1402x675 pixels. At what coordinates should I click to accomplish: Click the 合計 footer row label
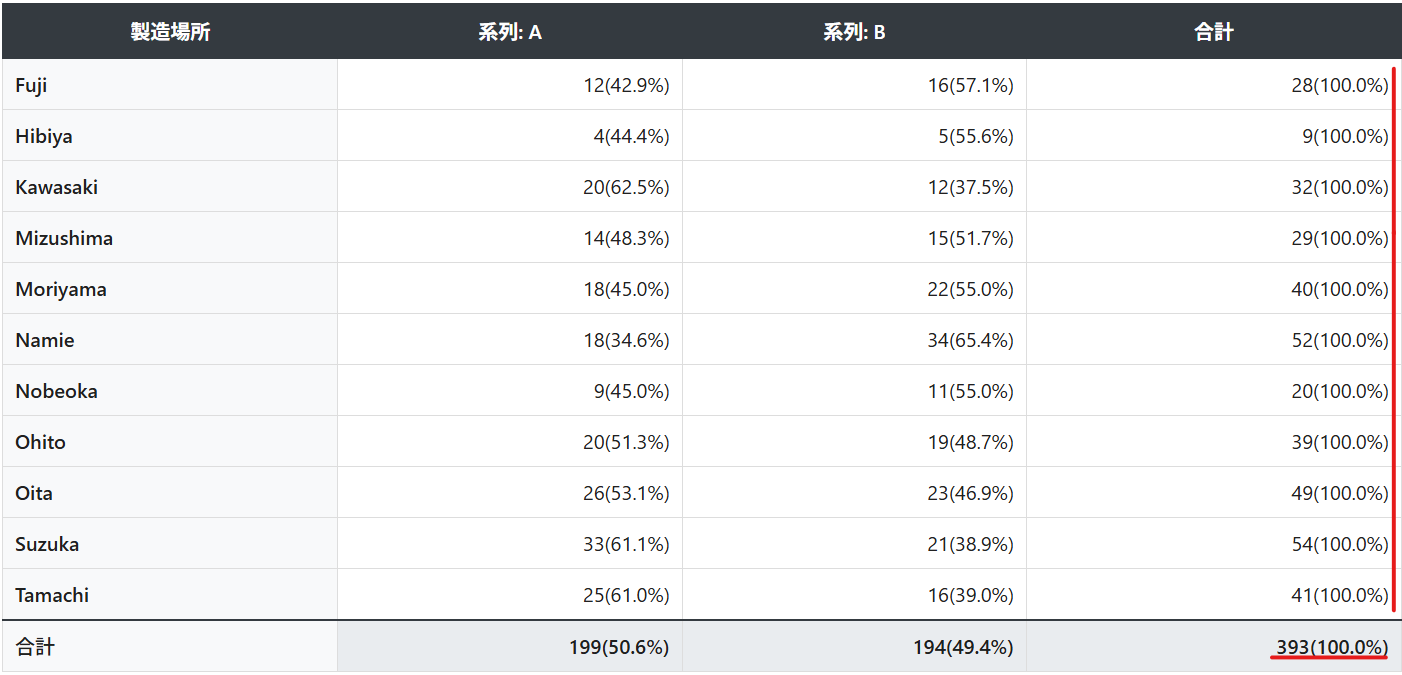click(35, 647)
